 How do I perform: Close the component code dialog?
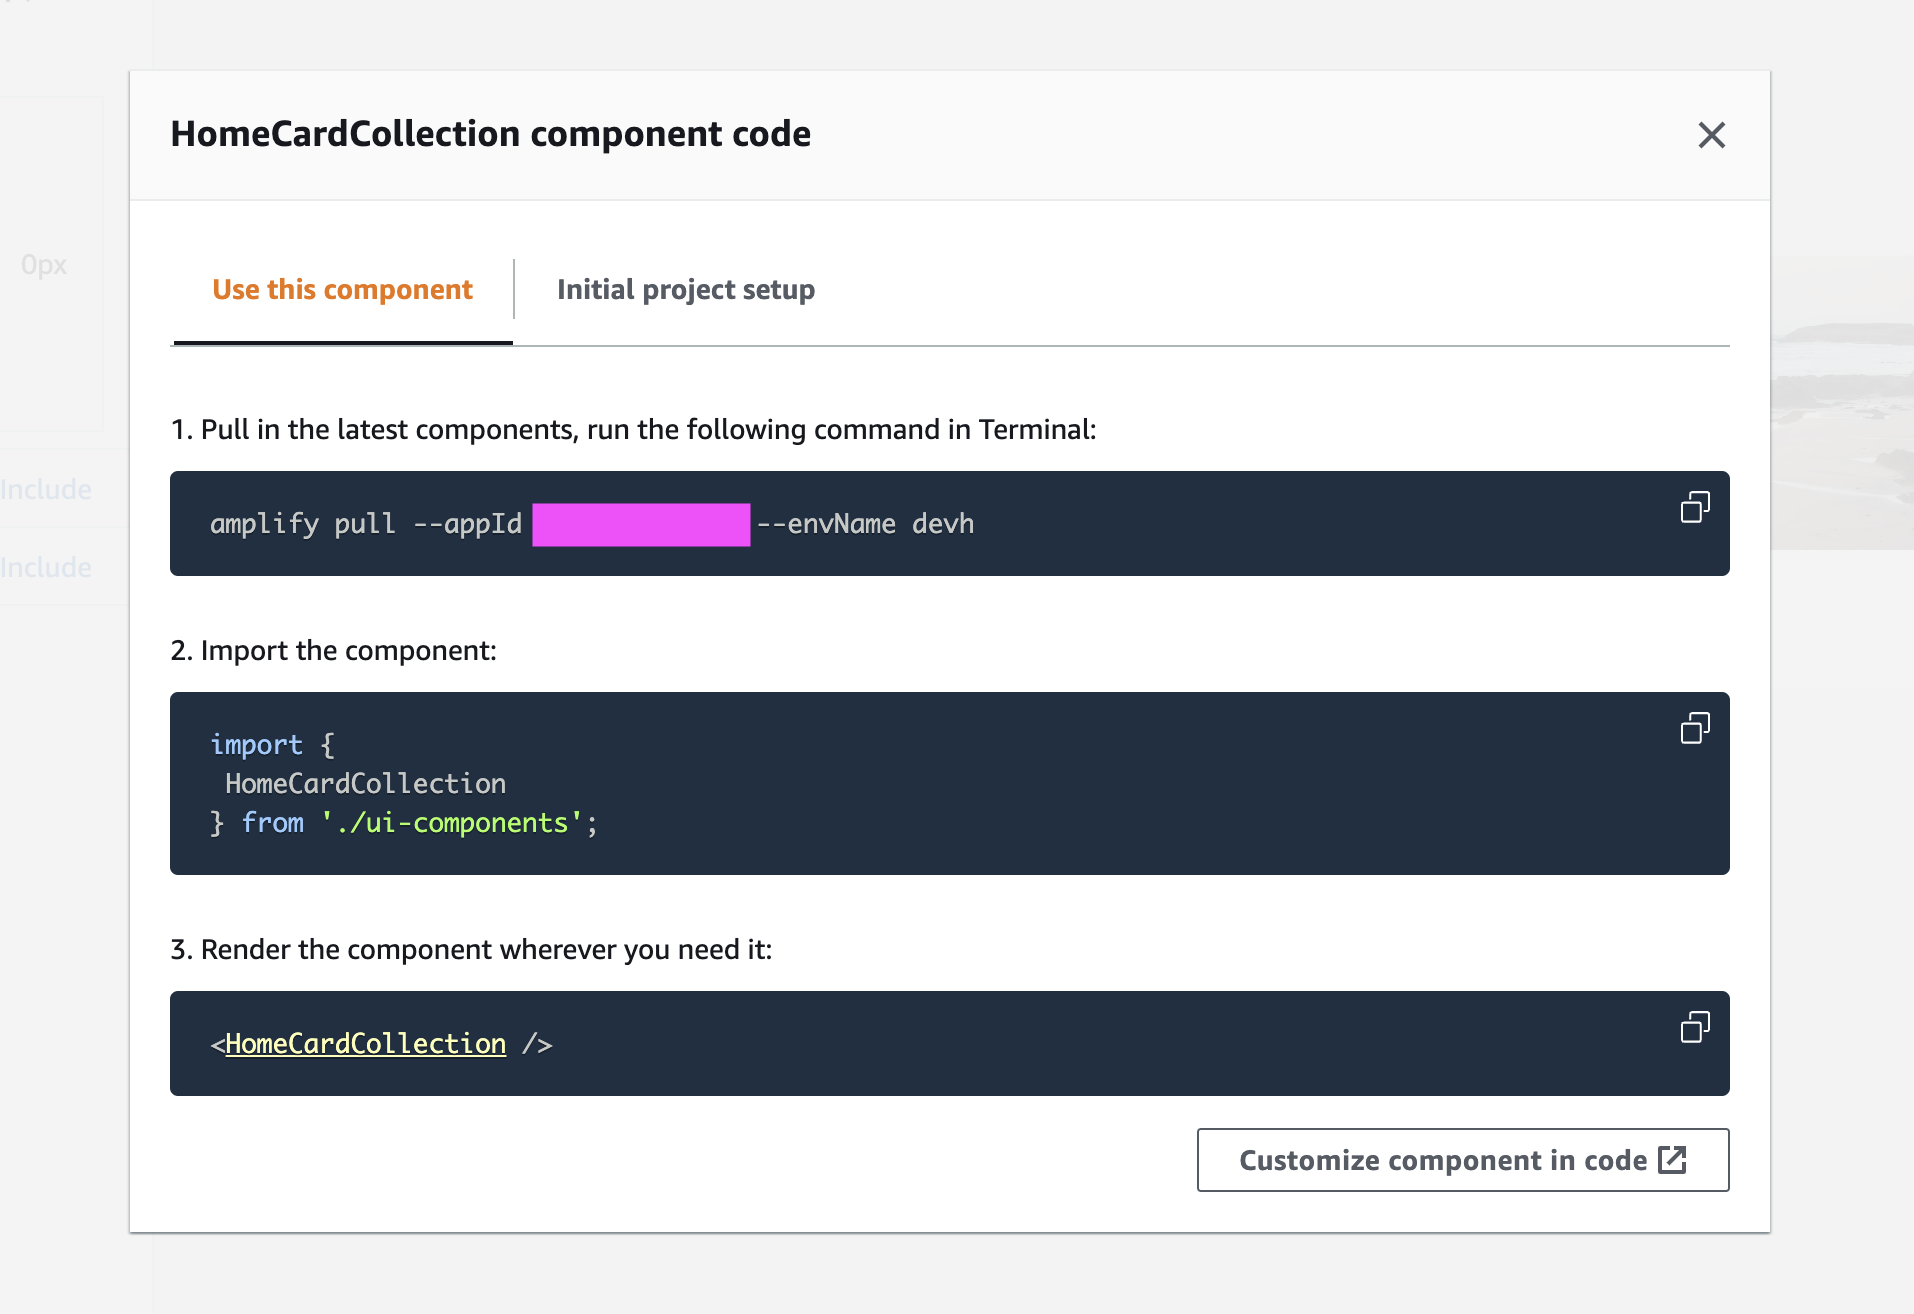pos(1711,135)
